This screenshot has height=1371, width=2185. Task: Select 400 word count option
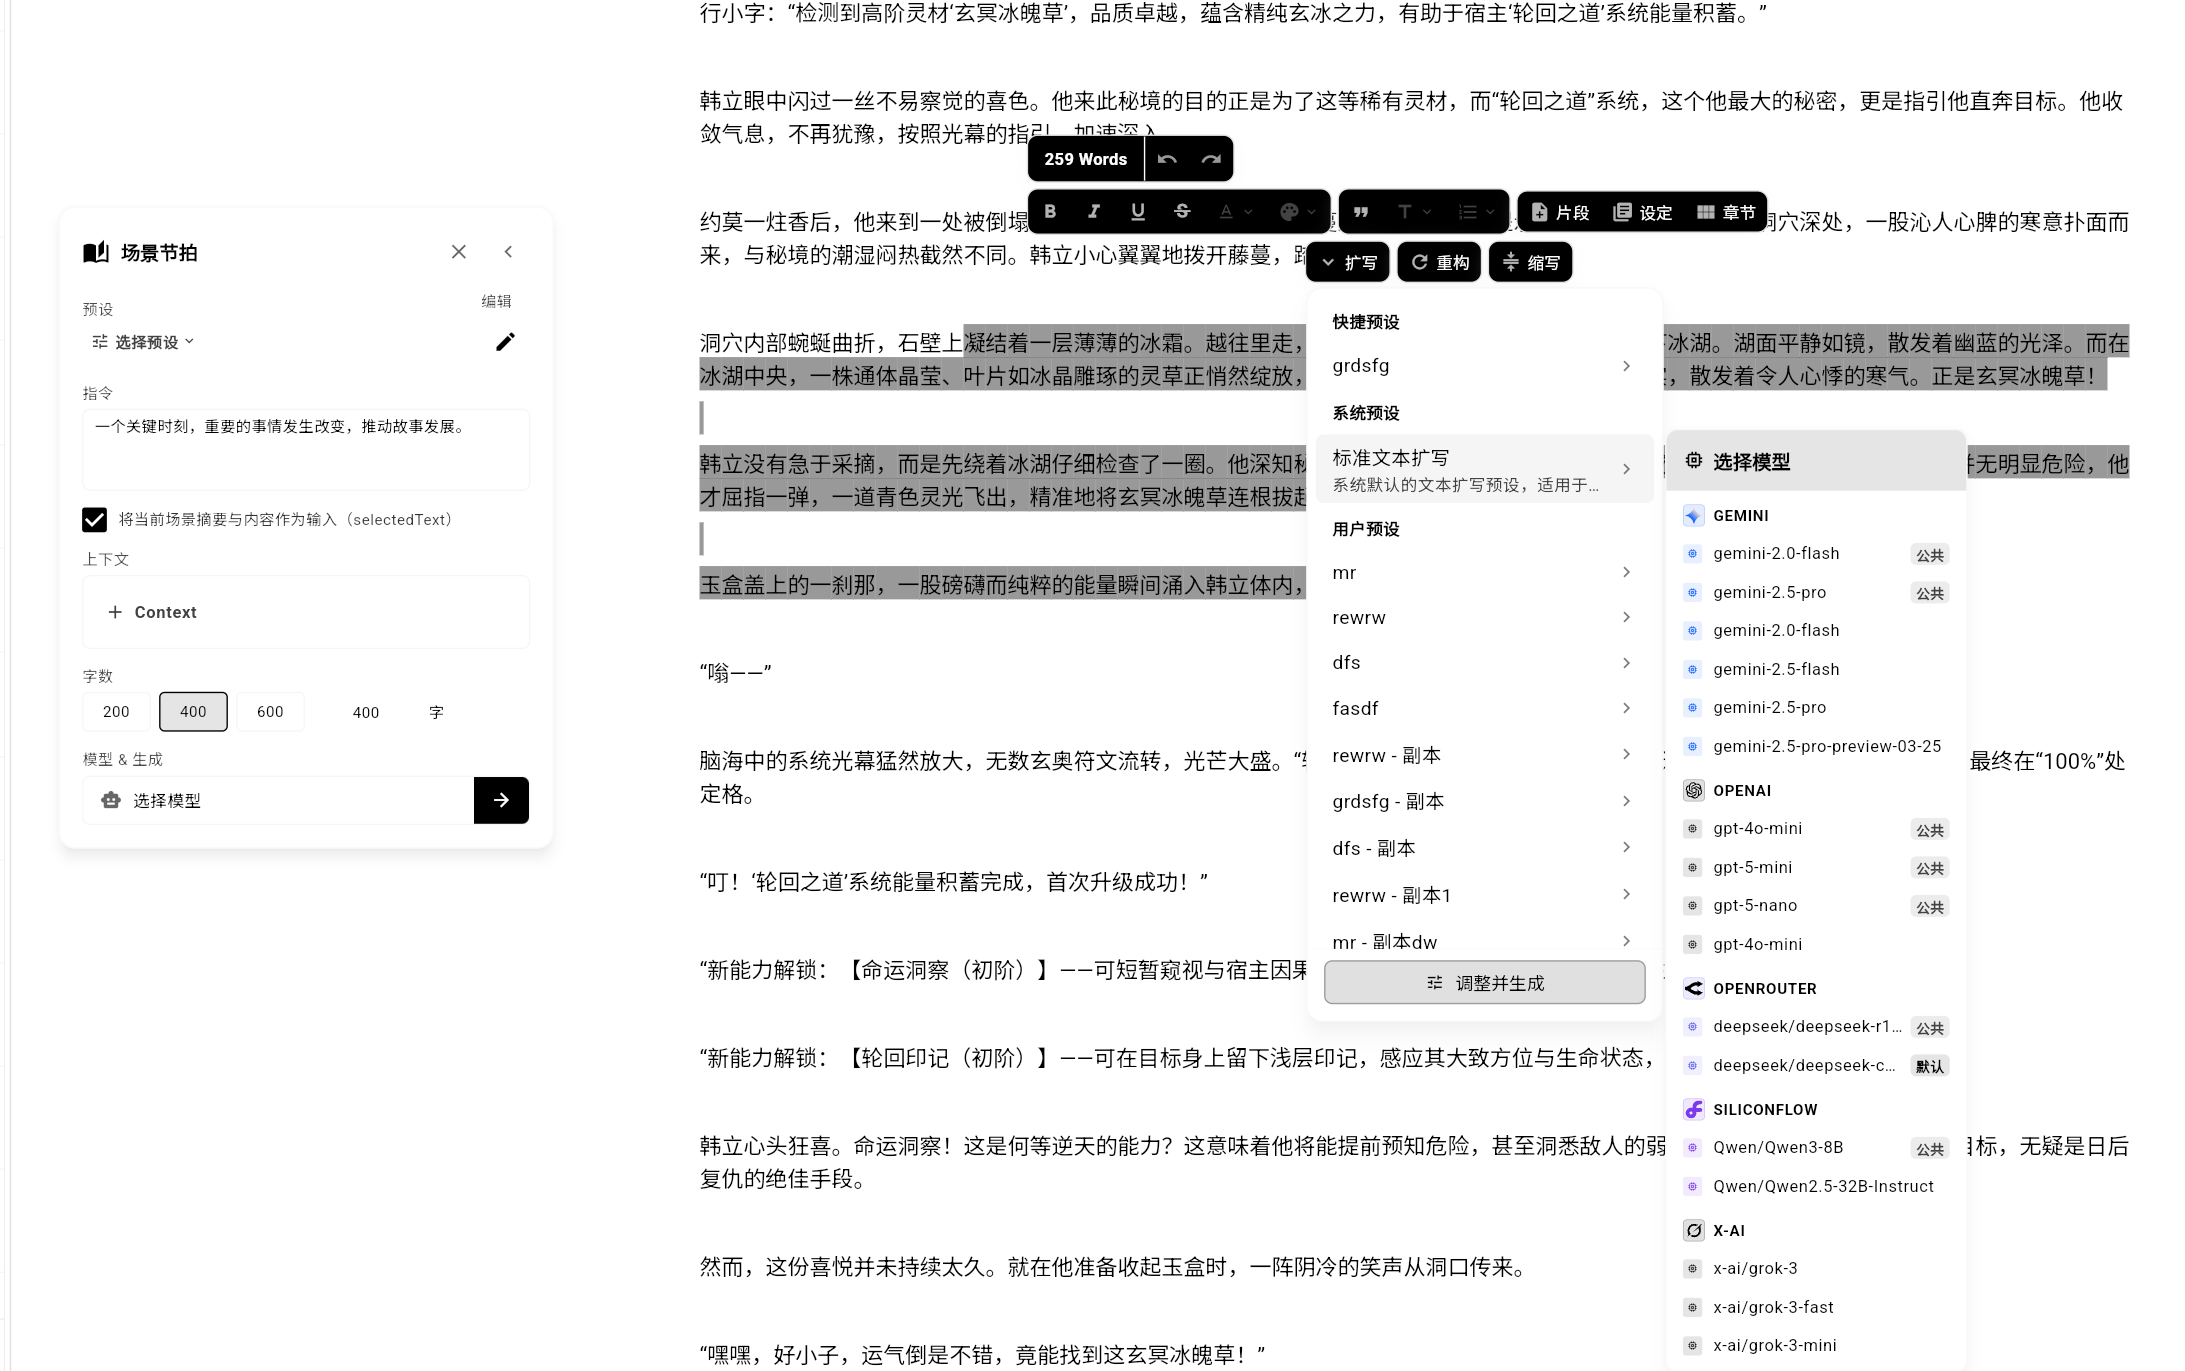(193, 712)
